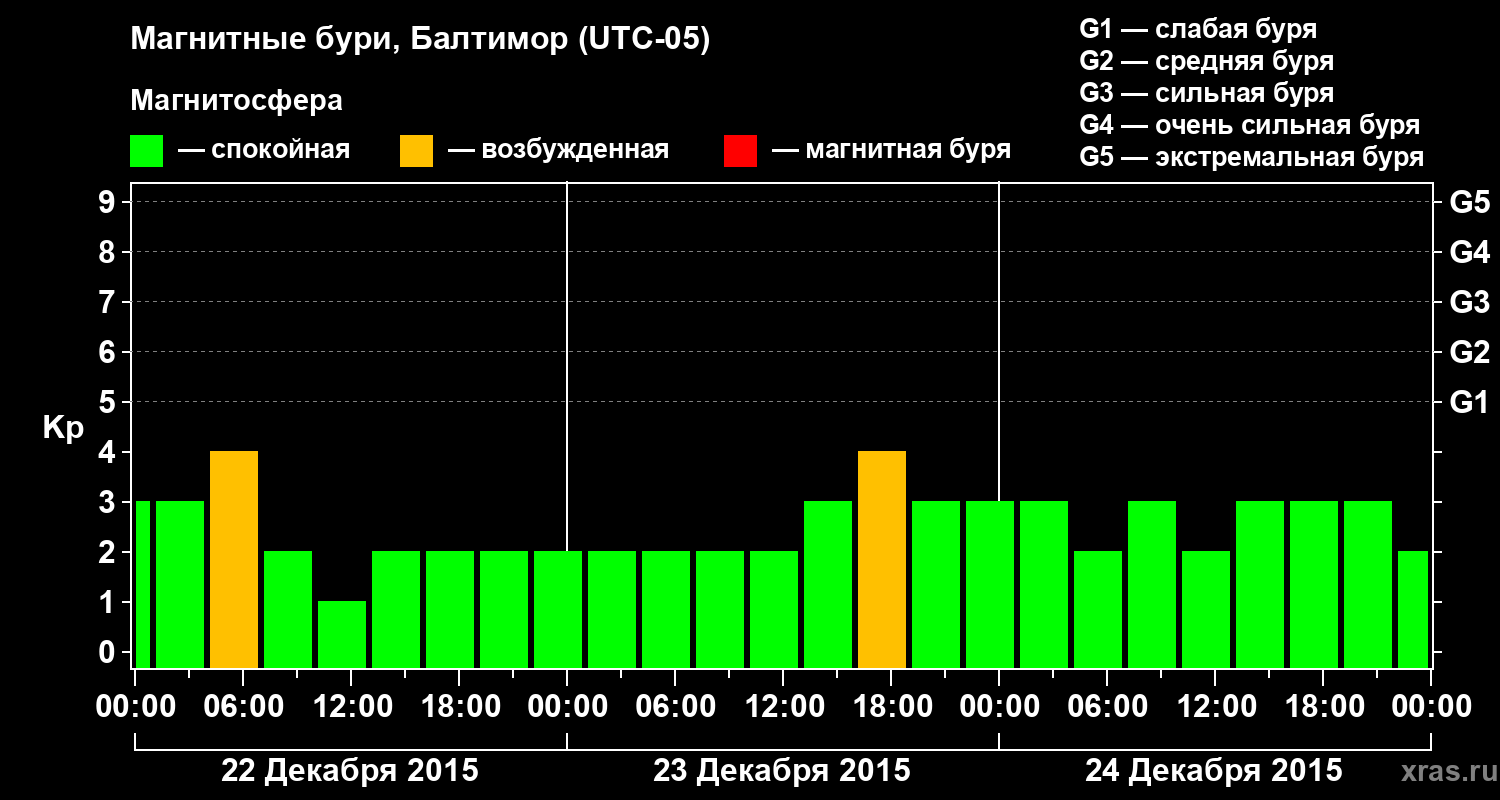Select the chart title 'Магнитные бури, Балтимор (UTC-05)'

coord(420,40)
